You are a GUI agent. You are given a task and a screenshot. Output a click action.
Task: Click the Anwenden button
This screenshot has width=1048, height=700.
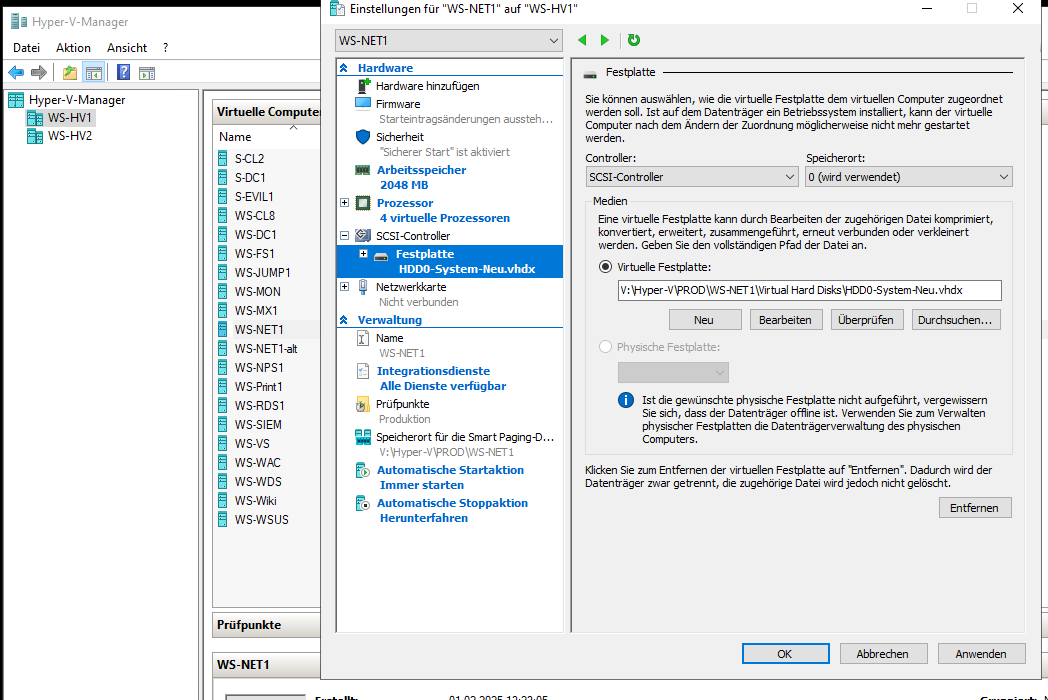click(981, 654)
